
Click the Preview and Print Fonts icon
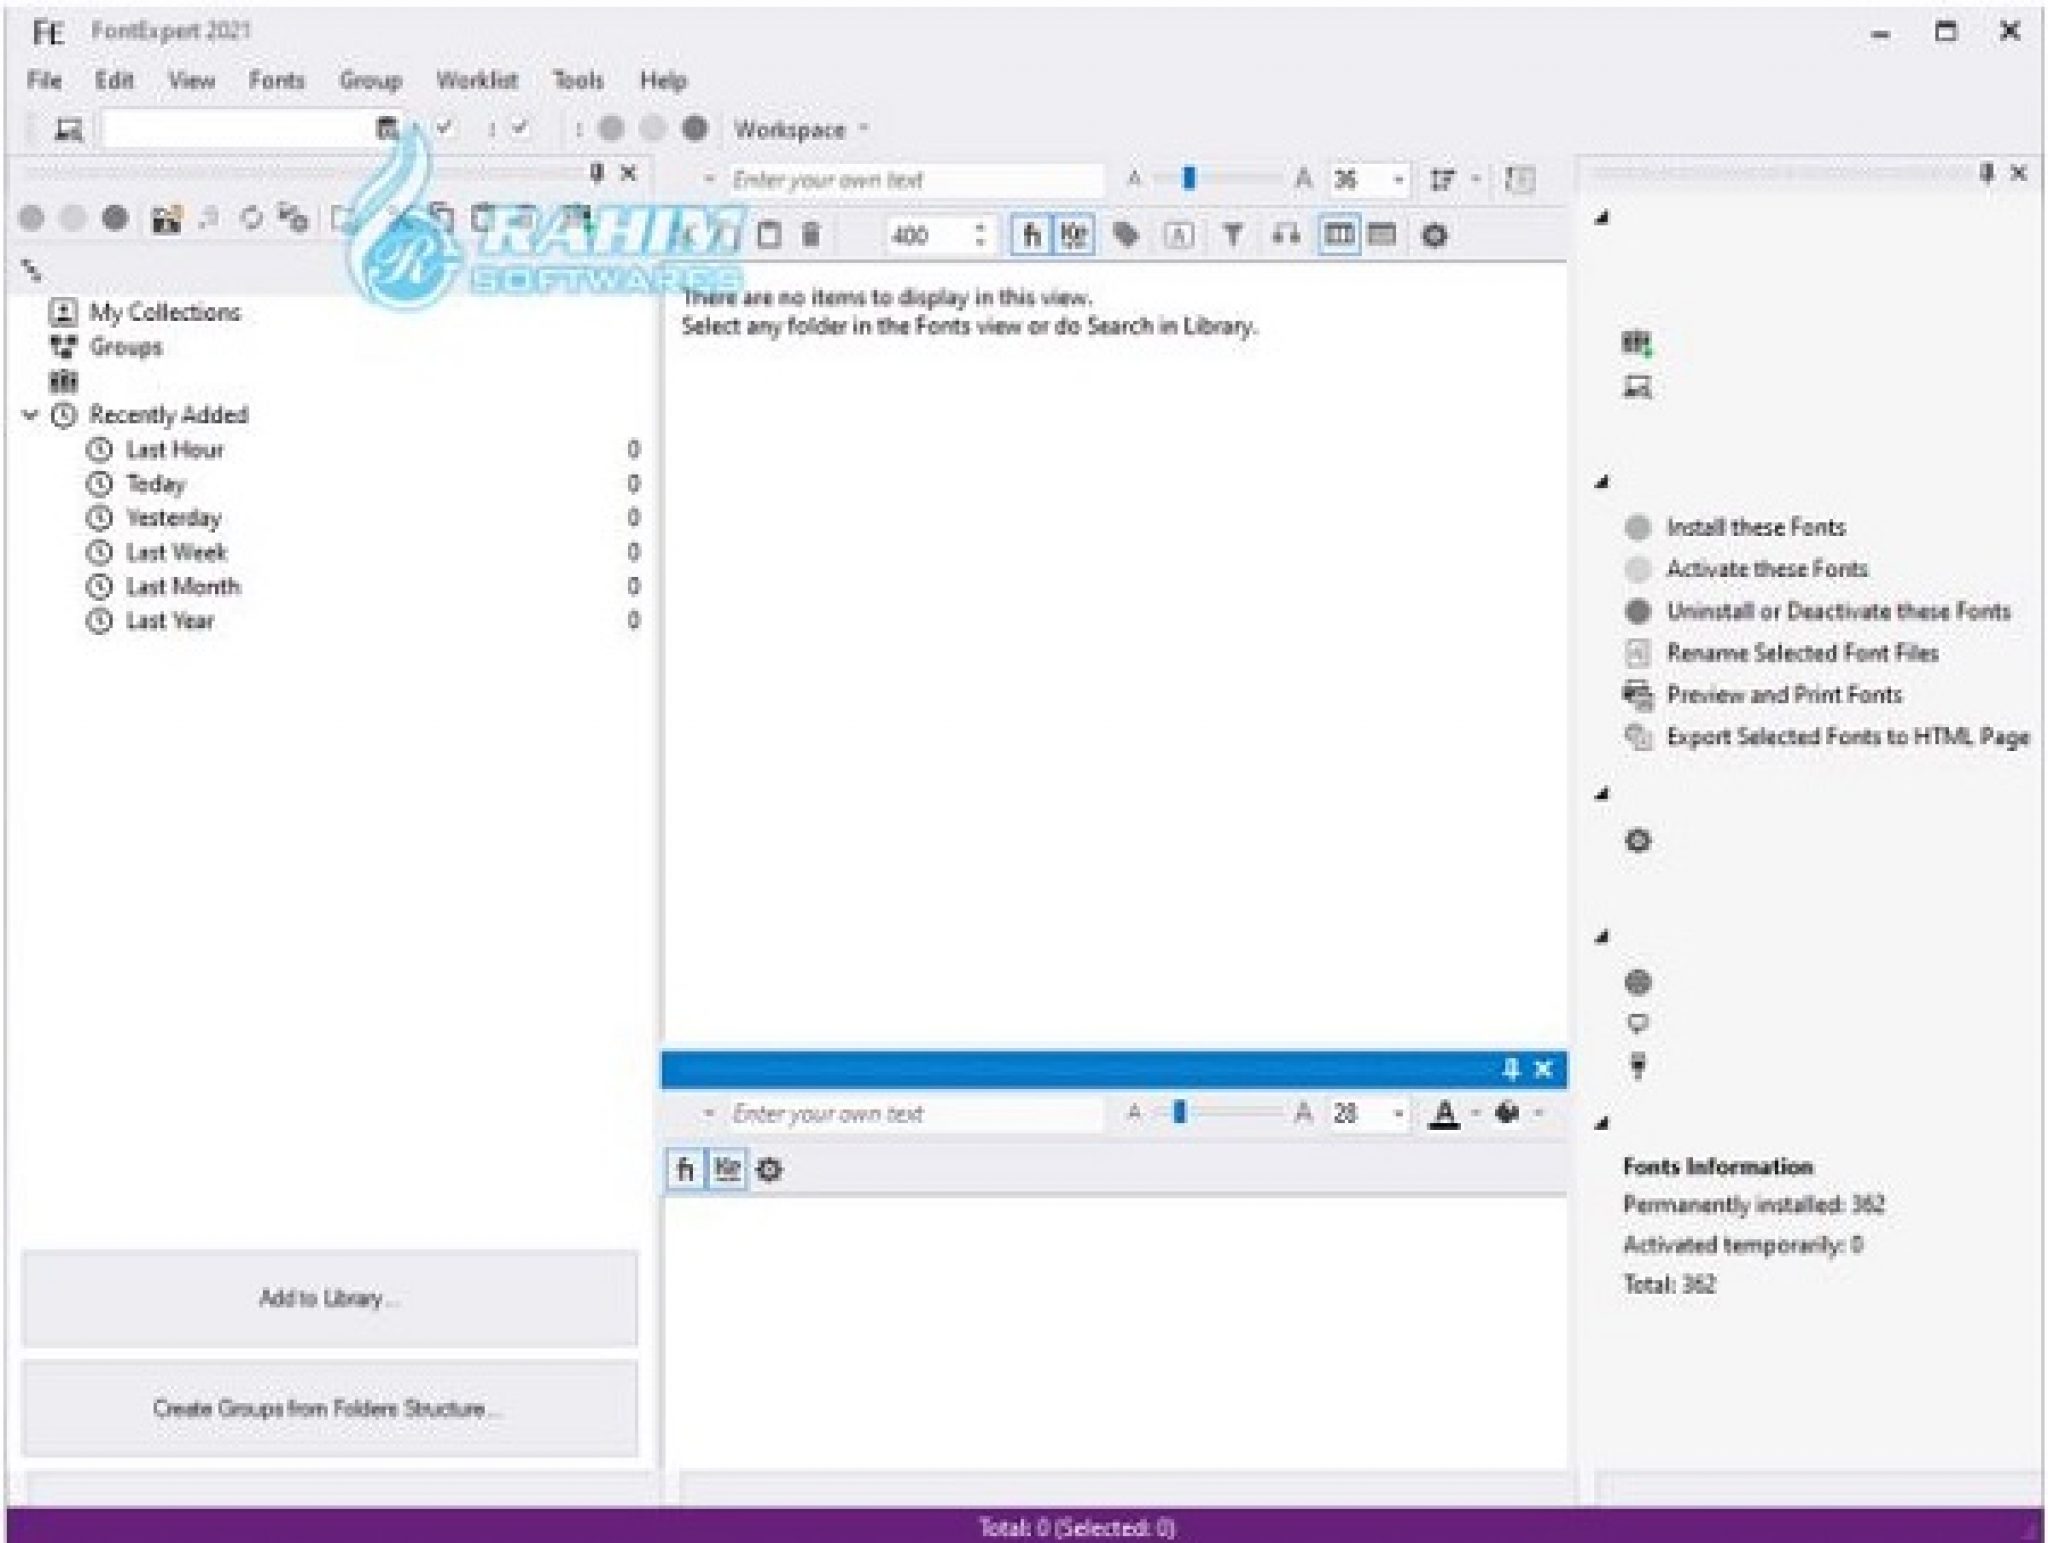tap(1637, 694)
